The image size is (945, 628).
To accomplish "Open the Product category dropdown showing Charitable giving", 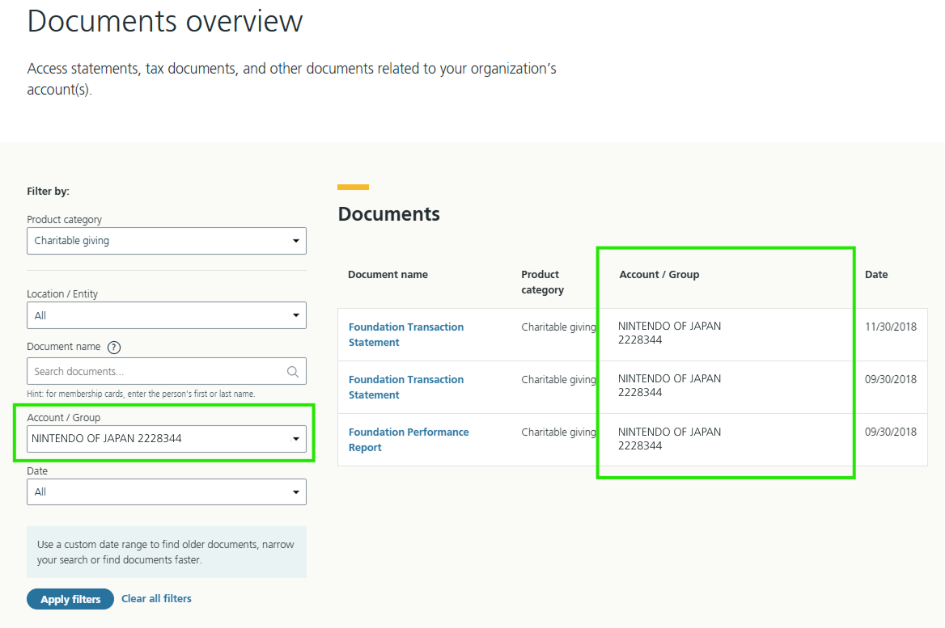I will [166, 240].
